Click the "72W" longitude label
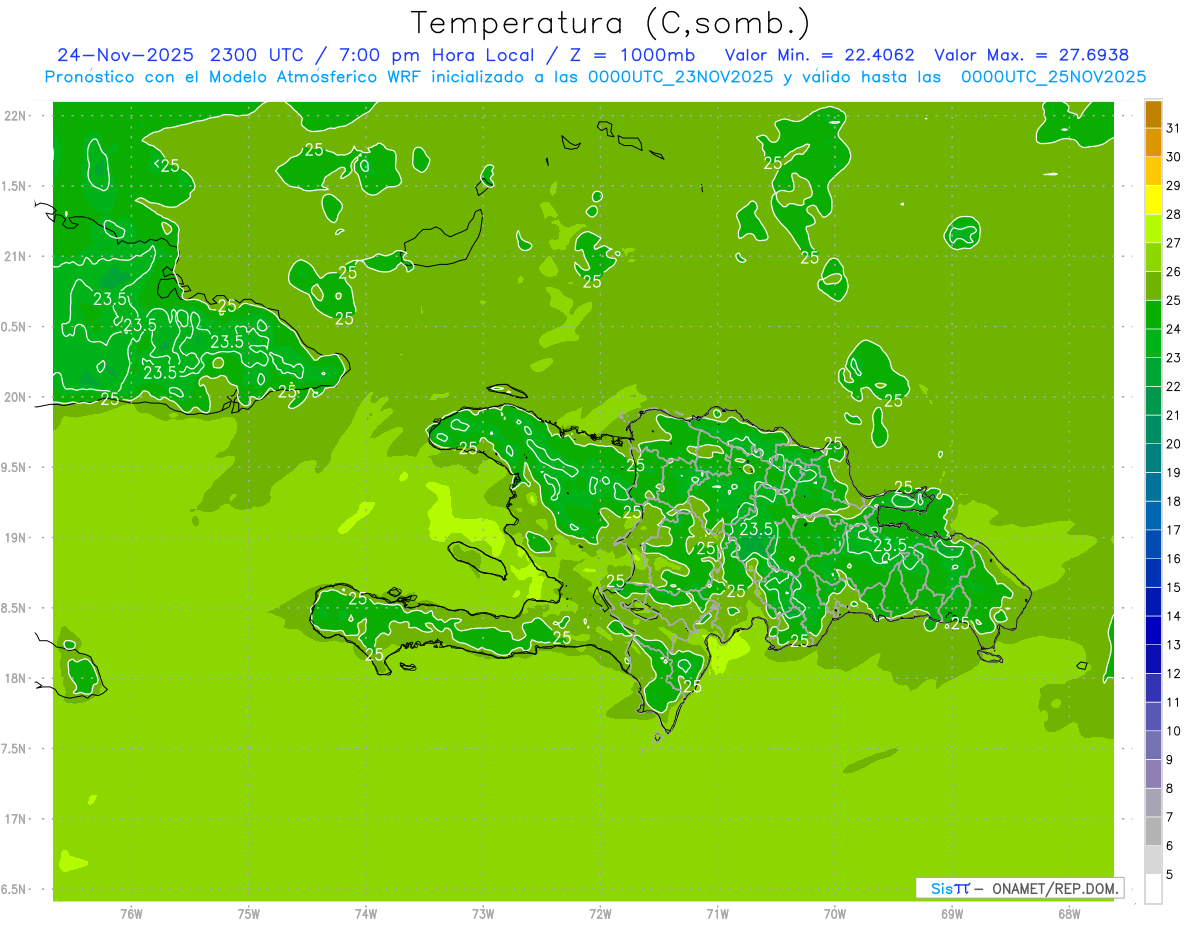Image resolution: width=1200 pixels, height=927 pixels. (x=600, y=914)
